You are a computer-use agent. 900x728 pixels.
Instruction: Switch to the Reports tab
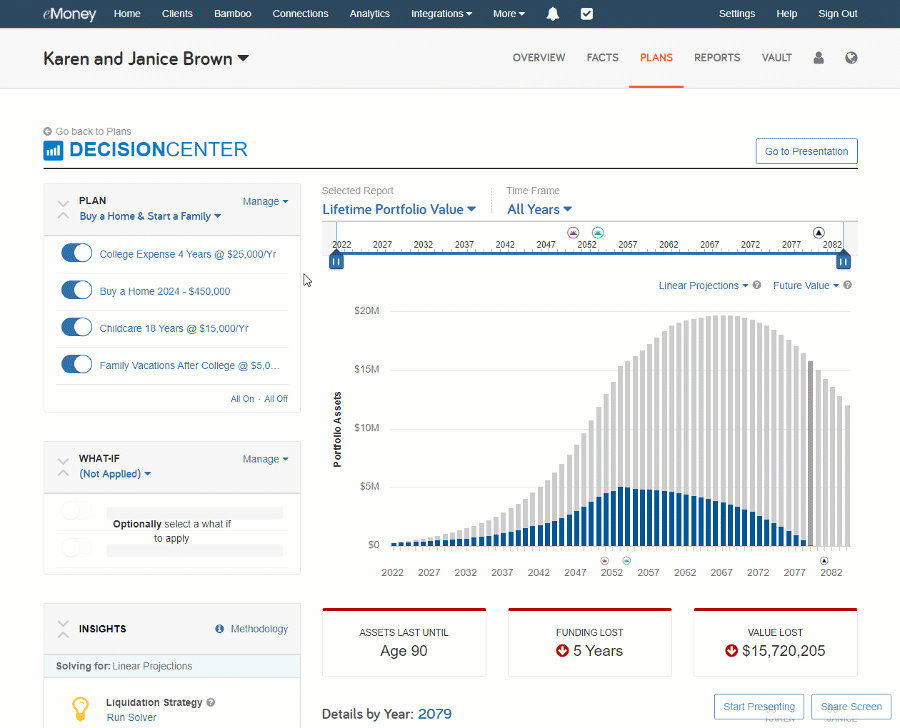tap(717, 57)
